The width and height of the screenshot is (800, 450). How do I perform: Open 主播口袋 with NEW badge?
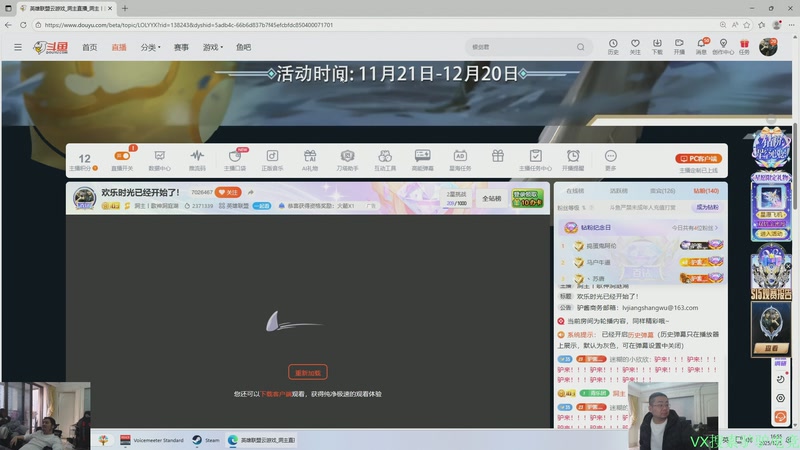(235, 160)
